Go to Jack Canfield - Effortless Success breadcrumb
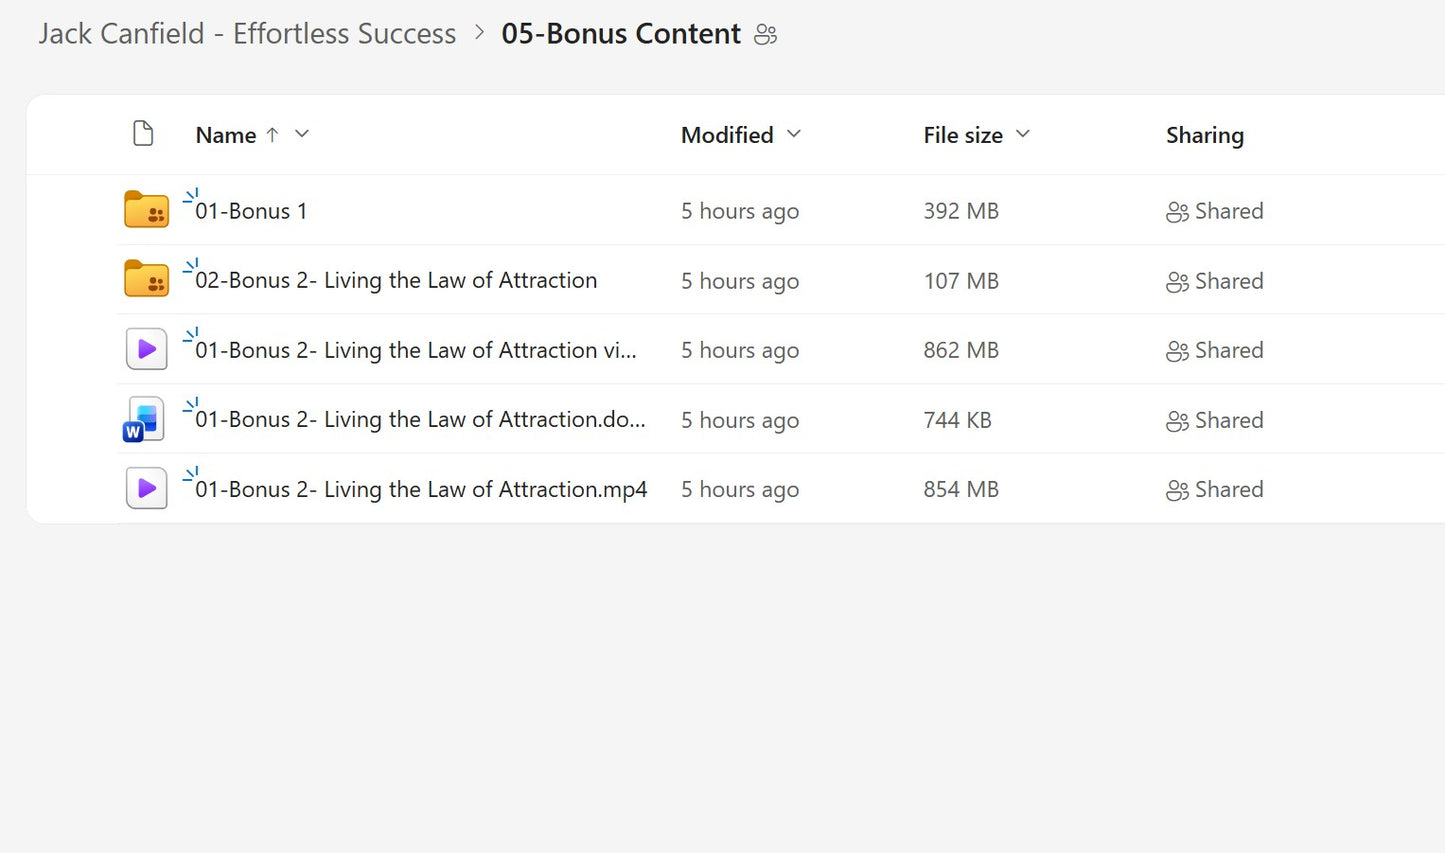The width and height of the screenshot is (1445, 853). (x=247, y=34)
